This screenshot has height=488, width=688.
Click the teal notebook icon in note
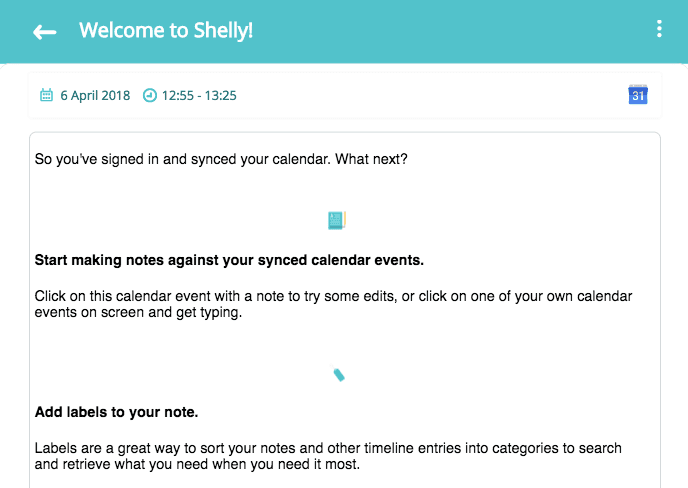pos(337,220)
